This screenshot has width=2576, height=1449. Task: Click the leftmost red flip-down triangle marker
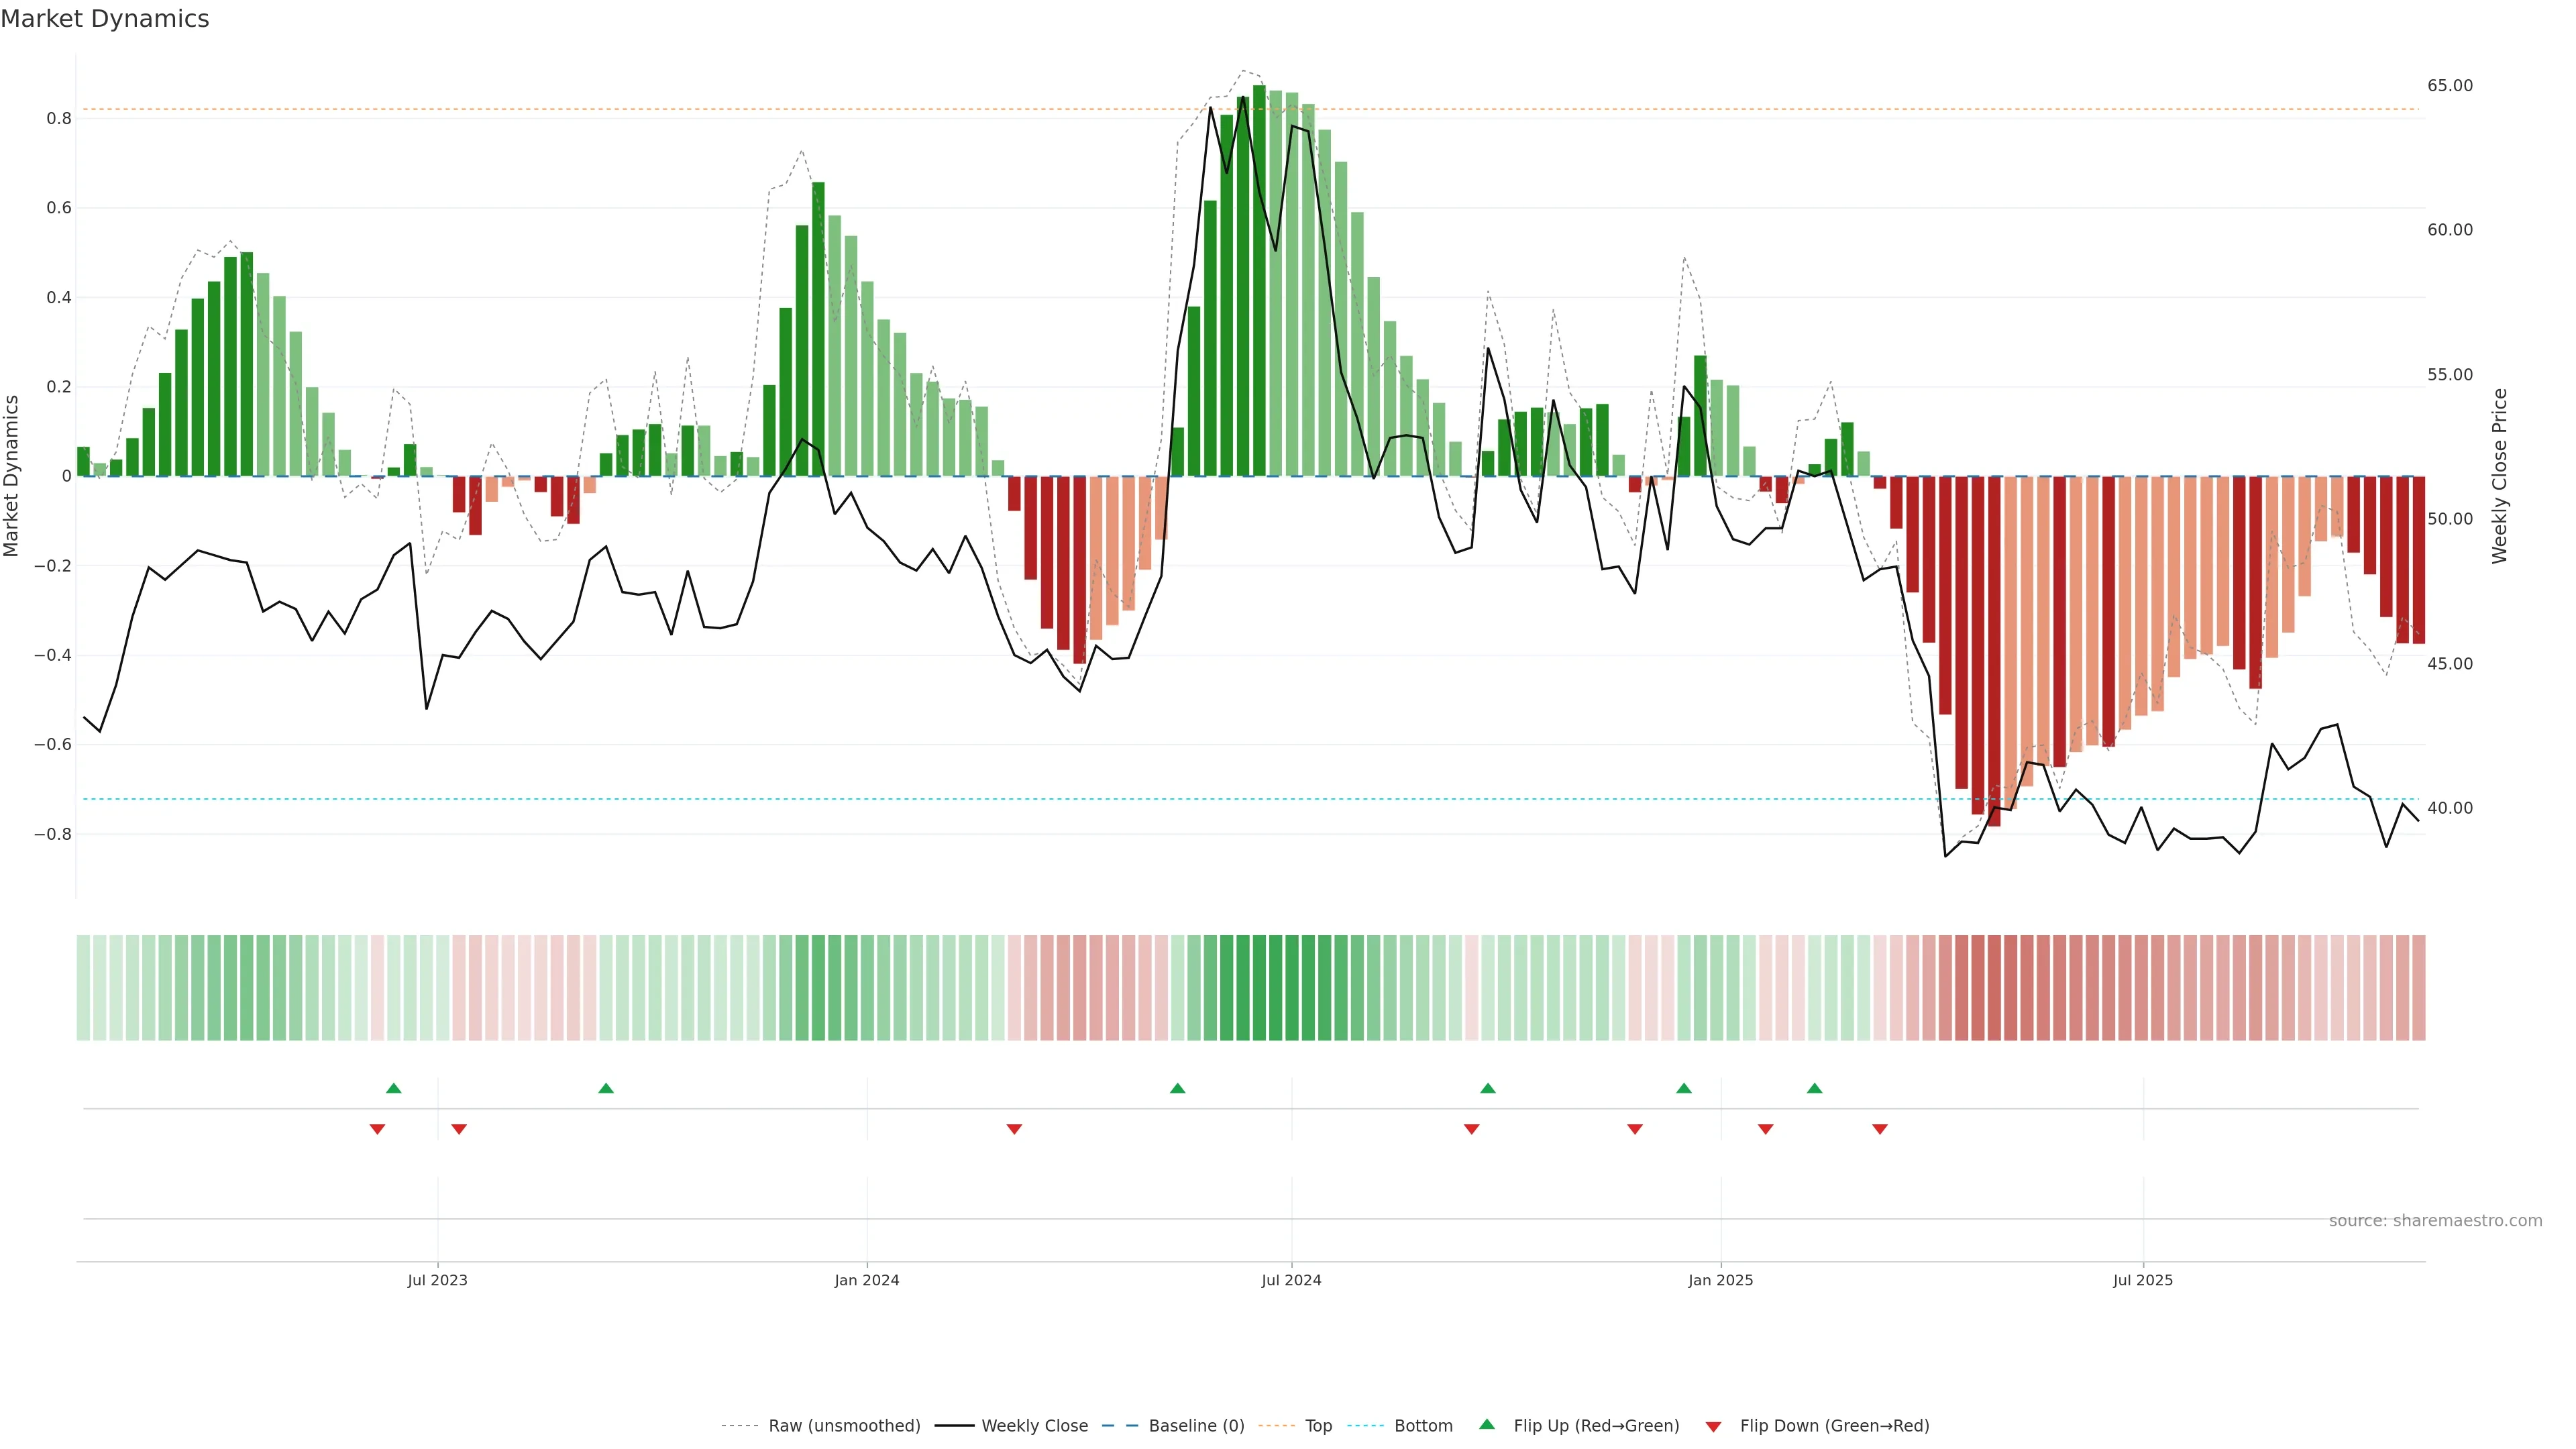377,1129
